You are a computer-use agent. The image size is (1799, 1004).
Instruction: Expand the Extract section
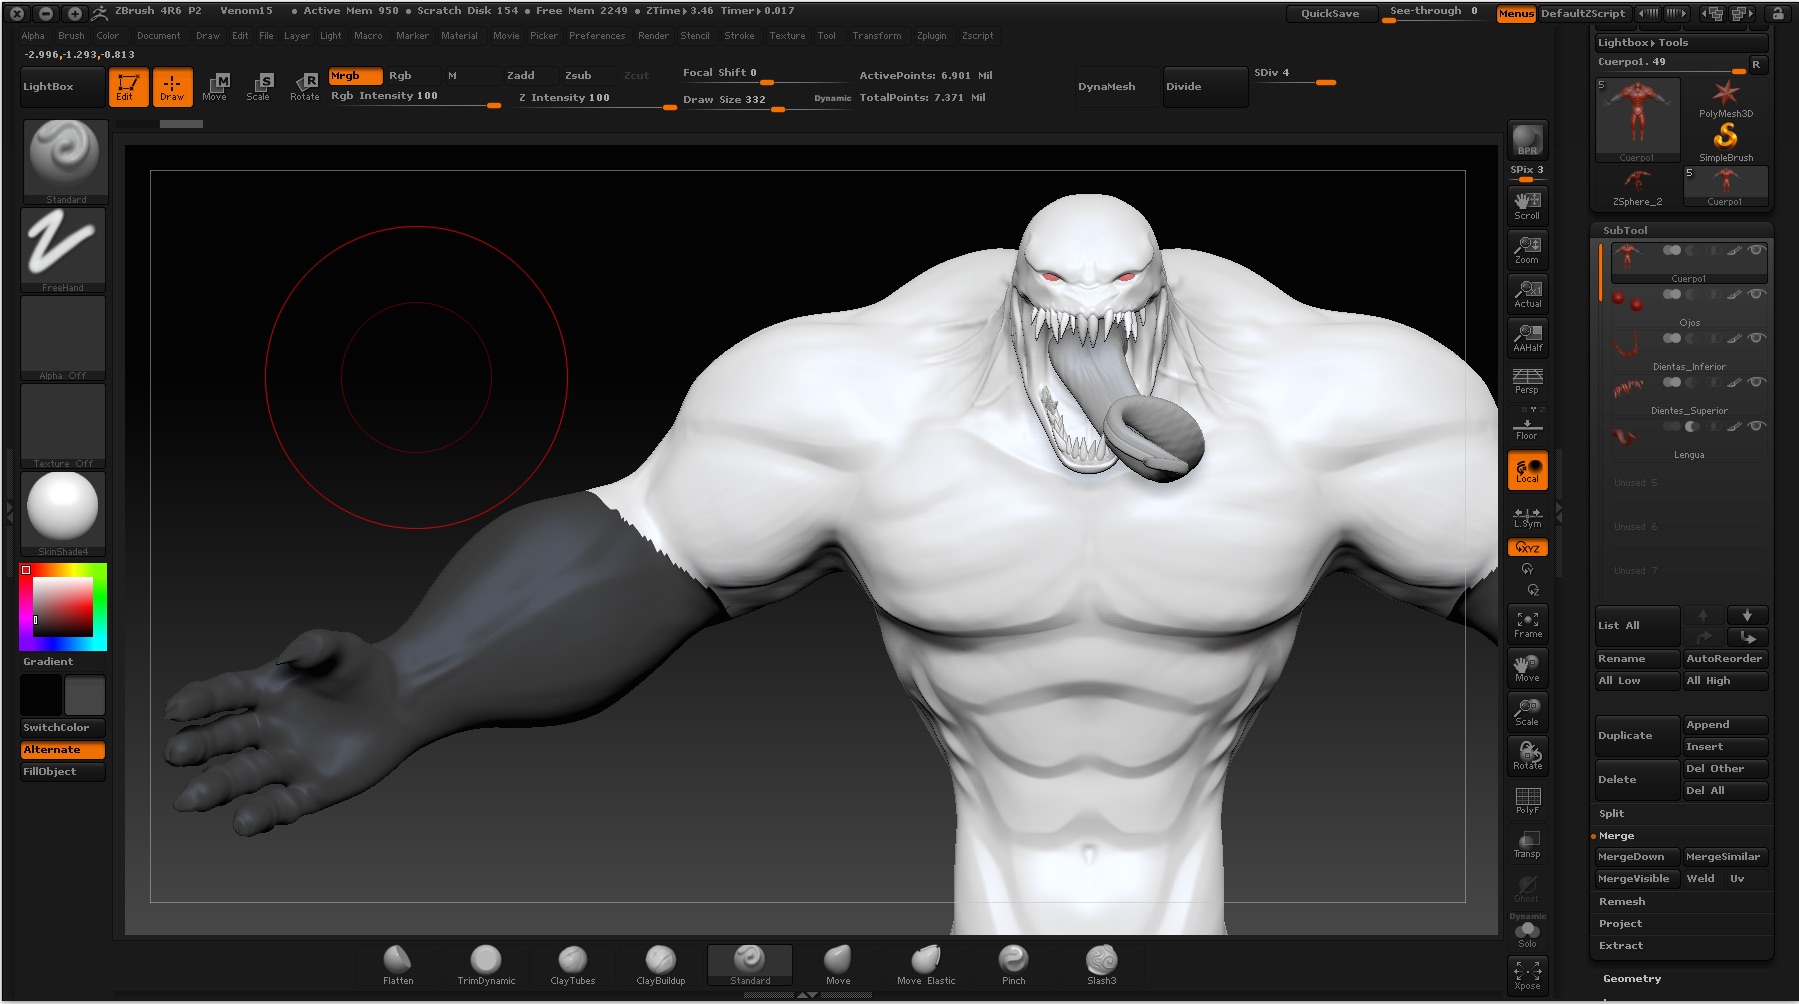point(1620,946)
